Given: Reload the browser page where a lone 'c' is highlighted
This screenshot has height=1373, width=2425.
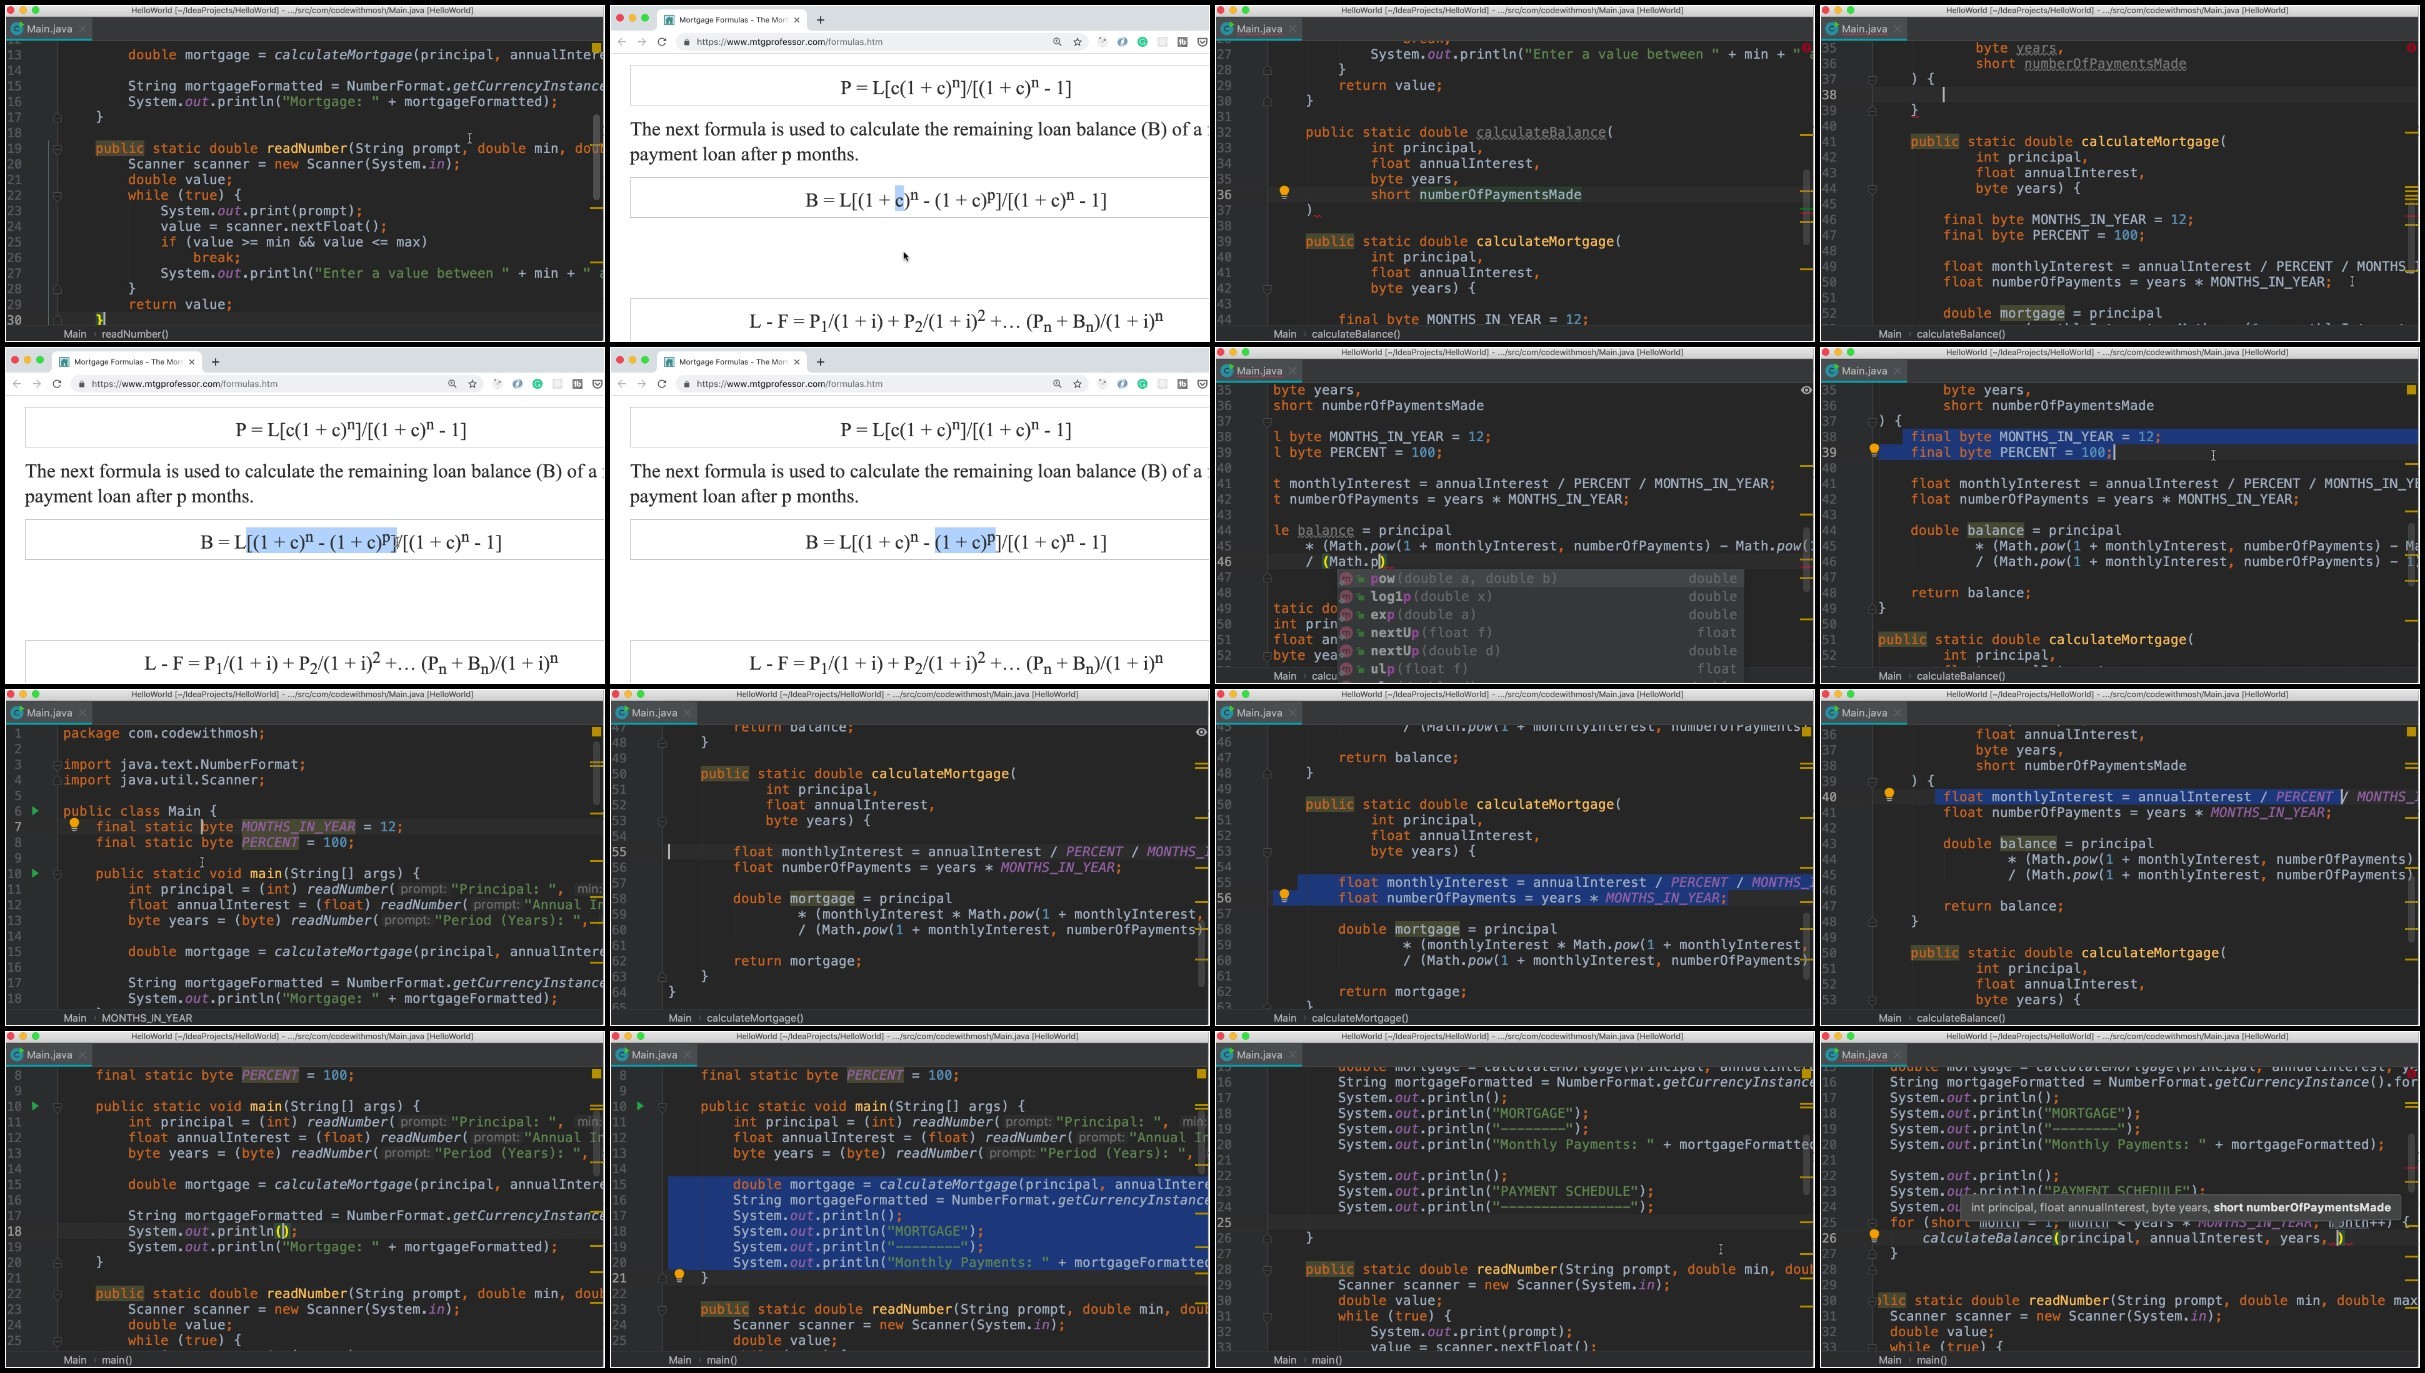Looking at the screenshot, I should point(662,42).
